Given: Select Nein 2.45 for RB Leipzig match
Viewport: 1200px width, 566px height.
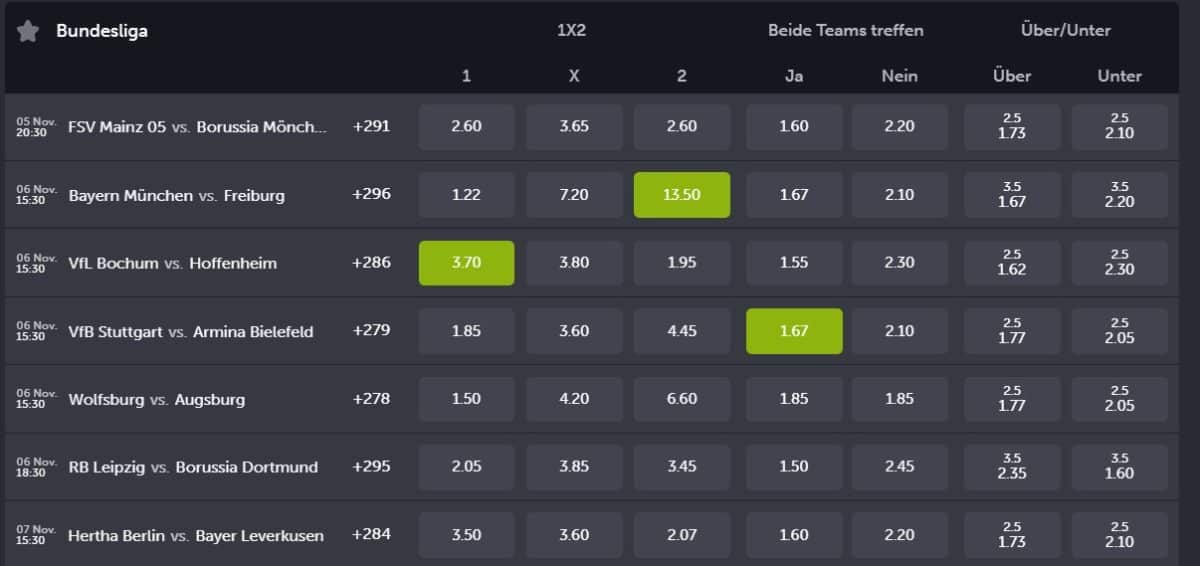Looking at the screenshot, I should [899, 467].
